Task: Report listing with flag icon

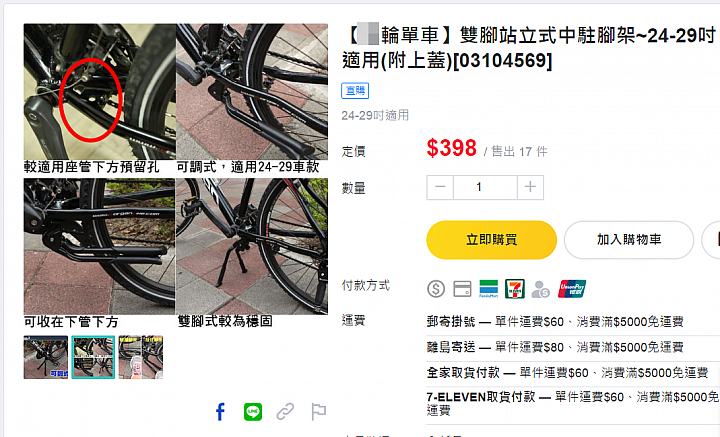Action: [x=318, y=412]
